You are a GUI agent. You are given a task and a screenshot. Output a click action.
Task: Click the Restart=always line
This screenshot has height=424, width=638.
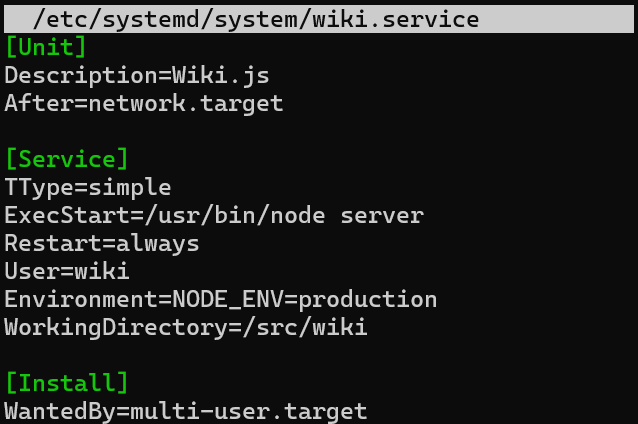point(102,243)
